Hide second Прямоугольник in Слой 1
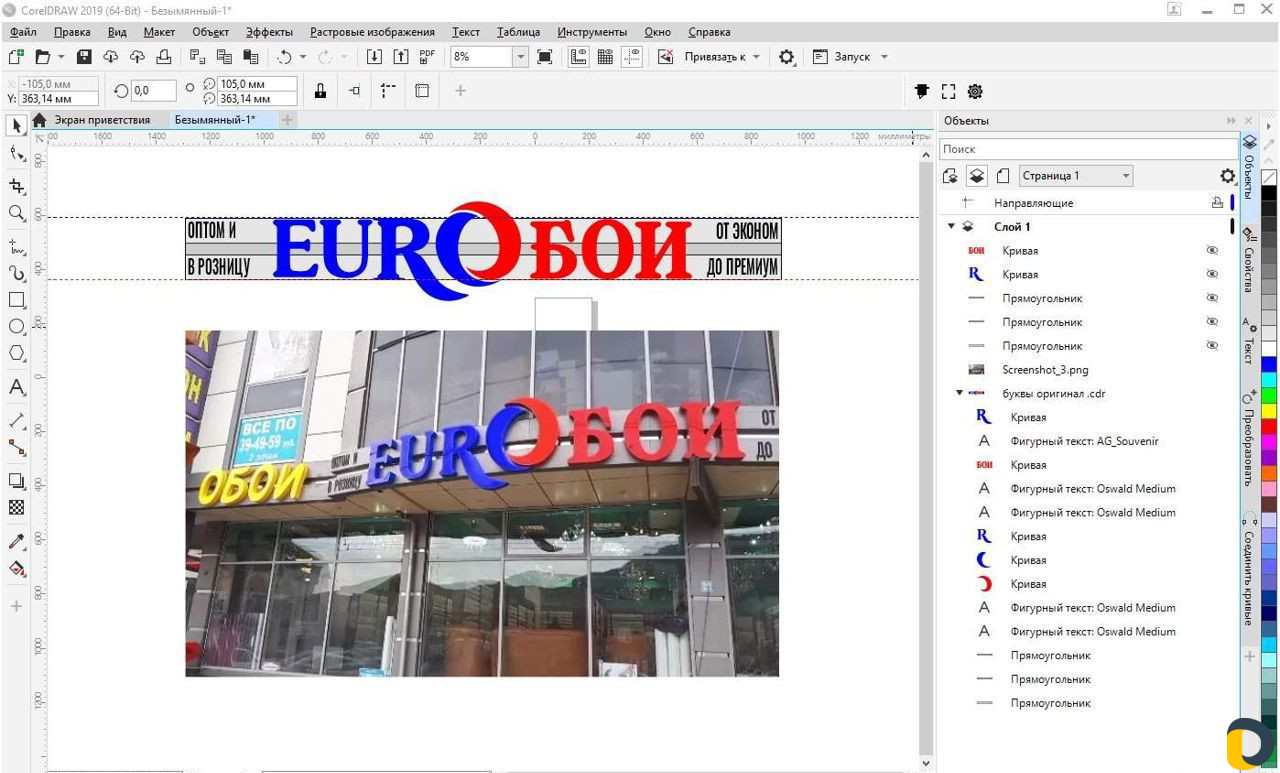The image size is (1280, 773). tap(1212, 322)
